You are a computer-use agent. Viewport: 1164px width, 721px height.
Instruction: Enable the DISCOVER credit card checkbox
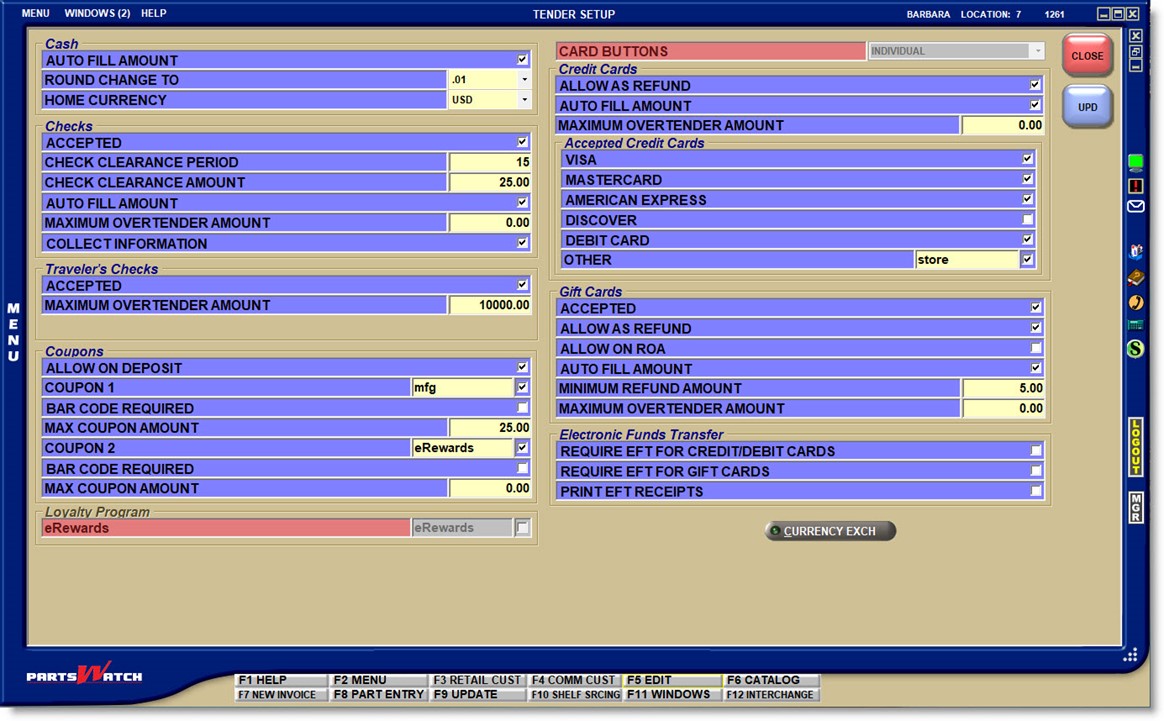(1027, 220)
